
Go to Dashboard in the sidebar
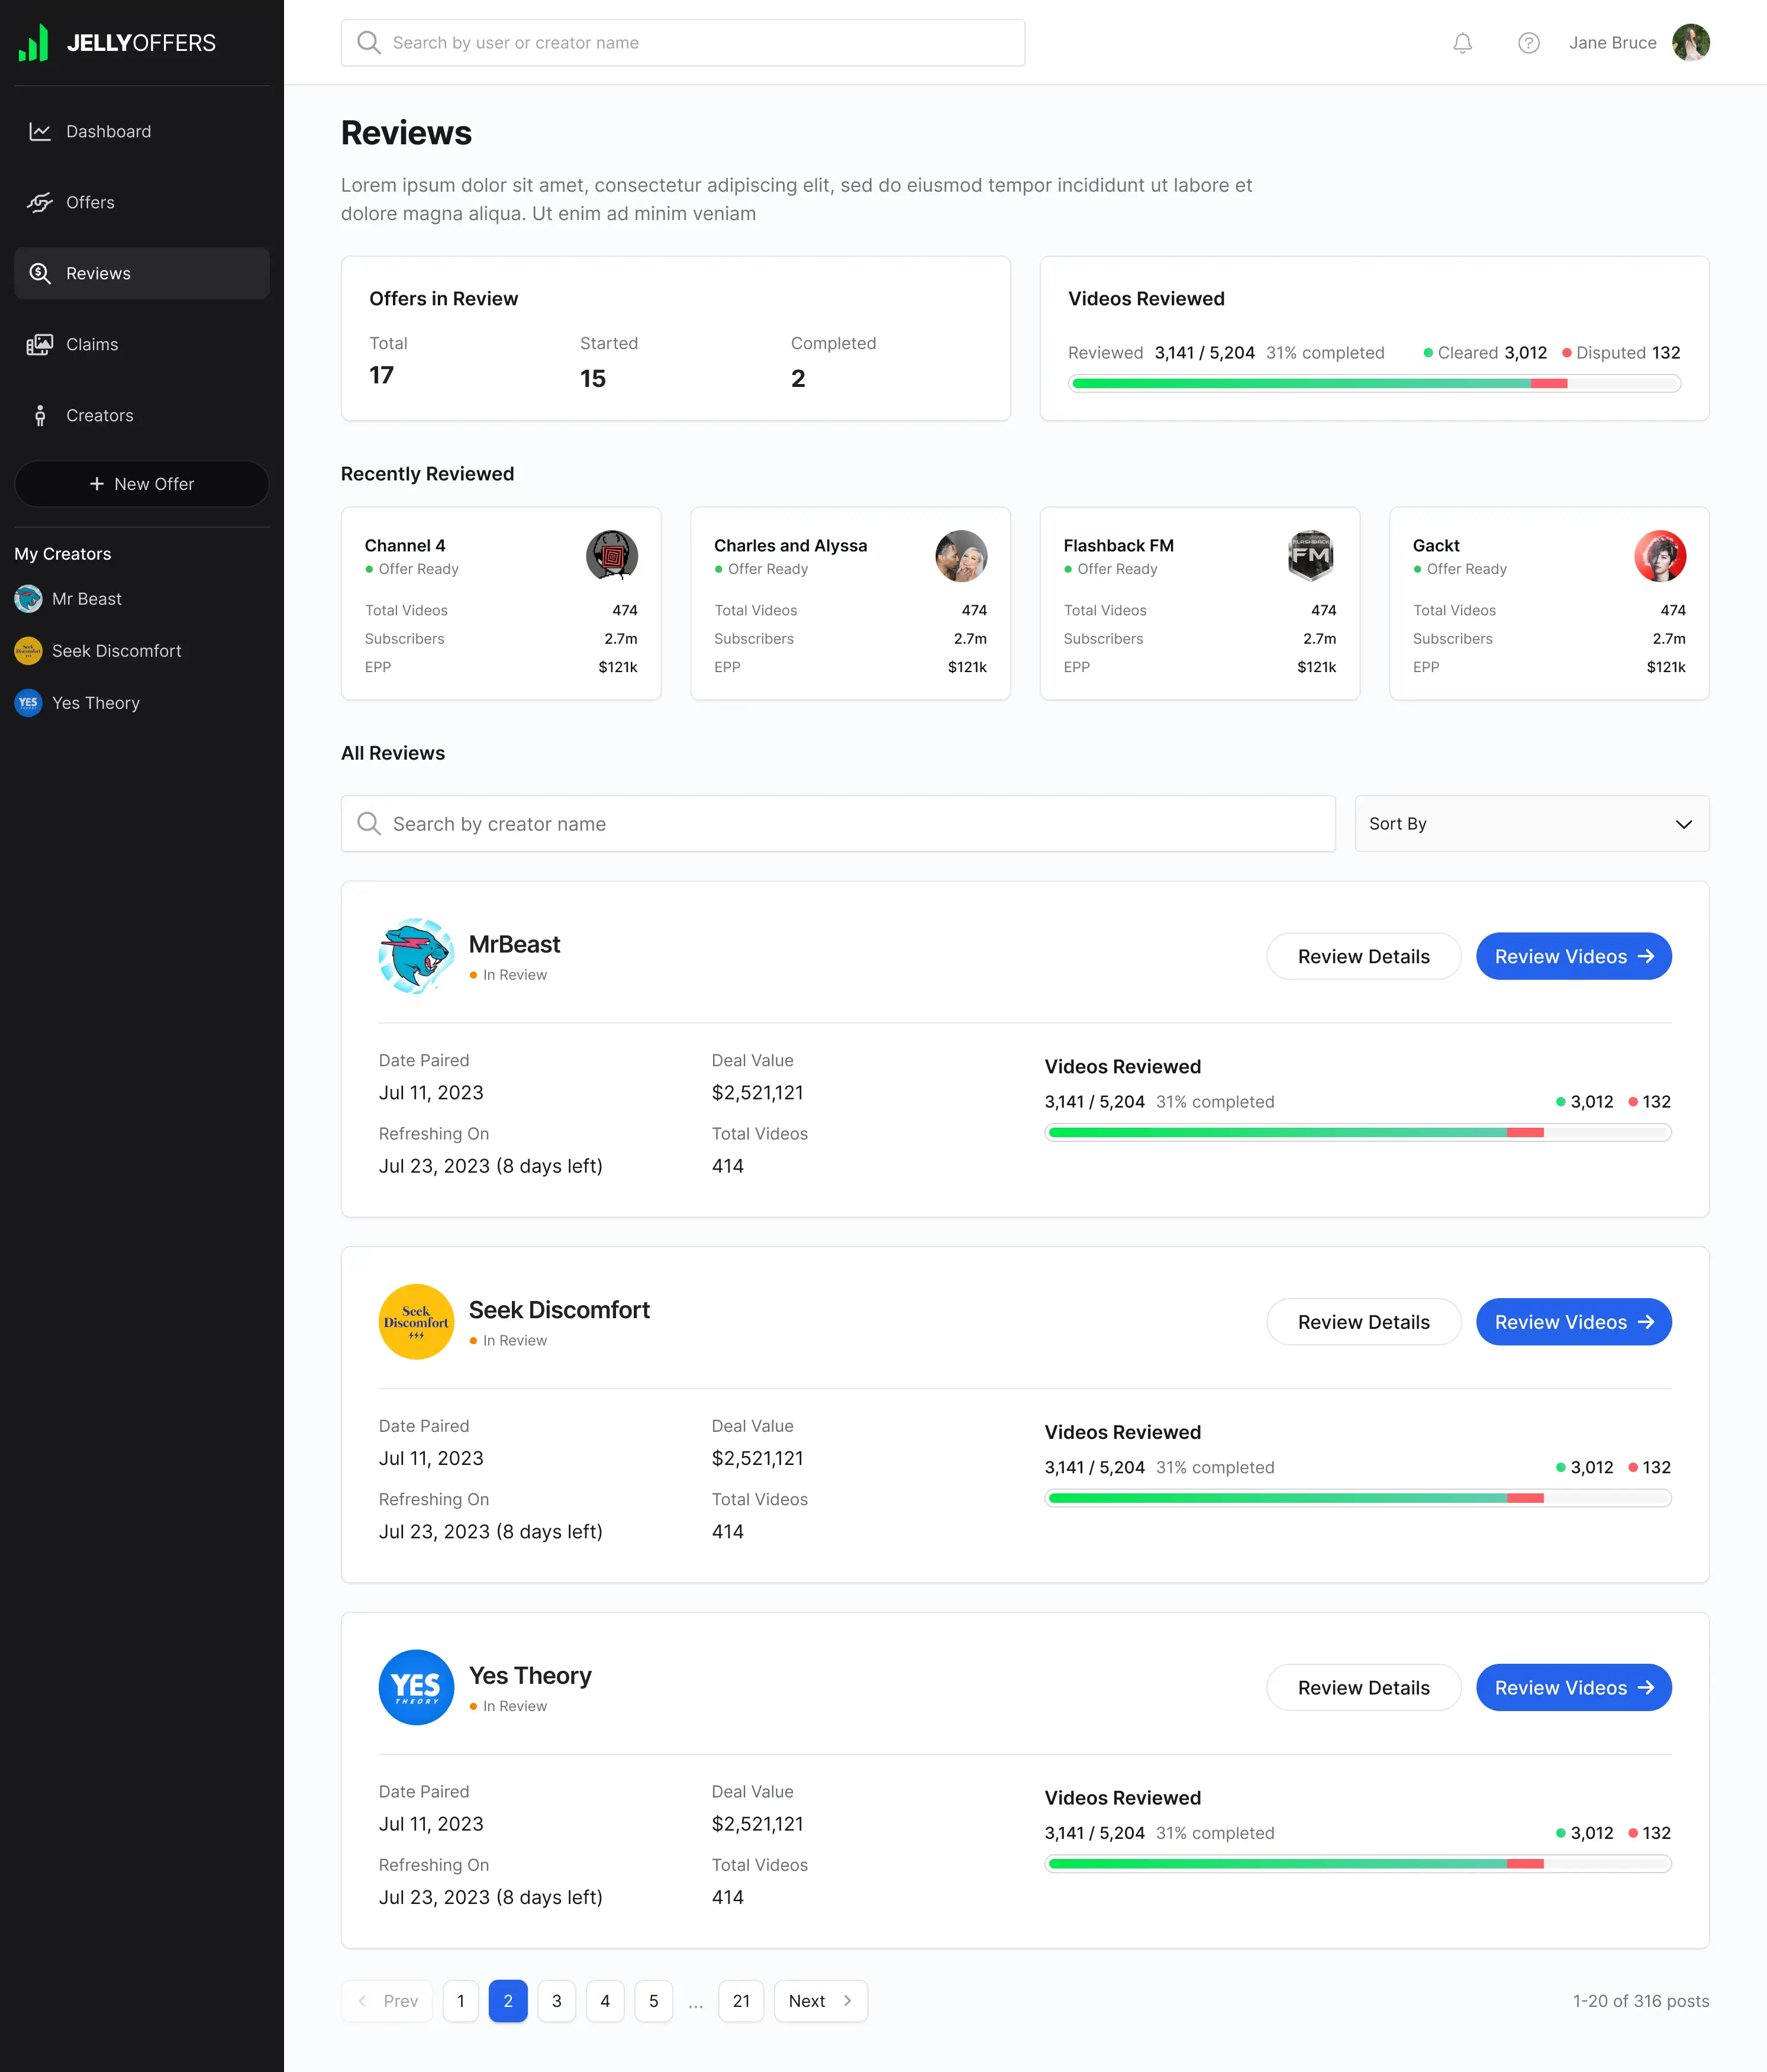tap(142, 132)
